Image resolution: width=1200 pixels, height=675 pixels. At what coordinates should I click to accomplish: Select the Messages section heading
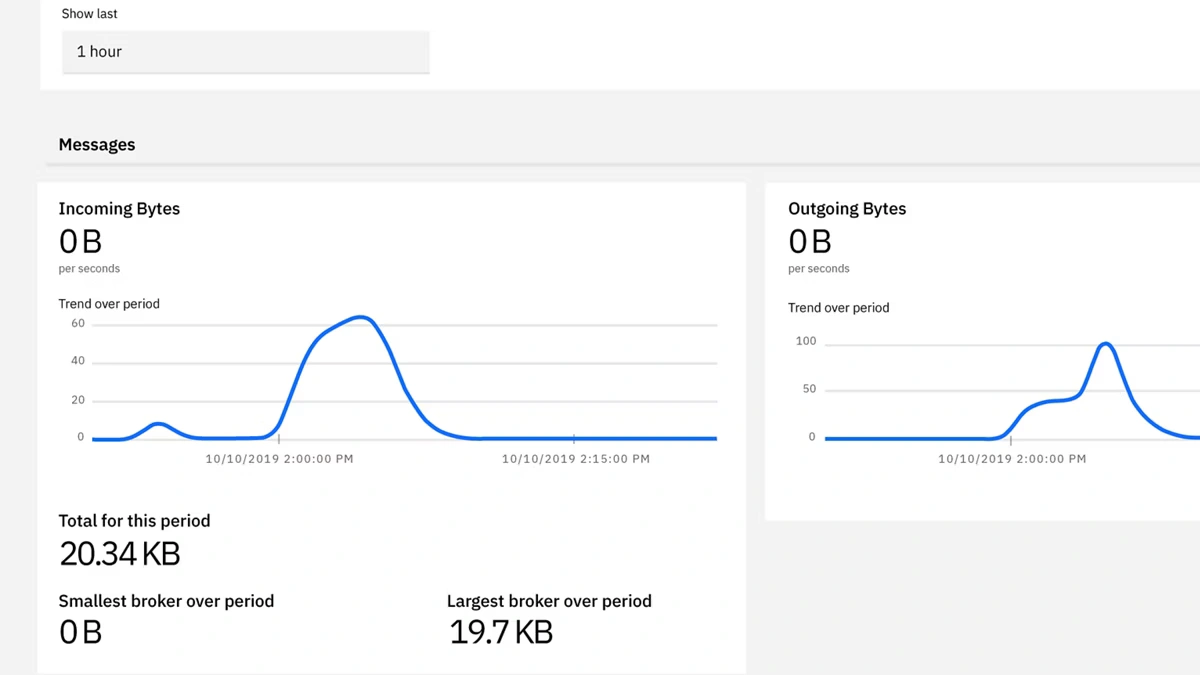pos(97,145)
